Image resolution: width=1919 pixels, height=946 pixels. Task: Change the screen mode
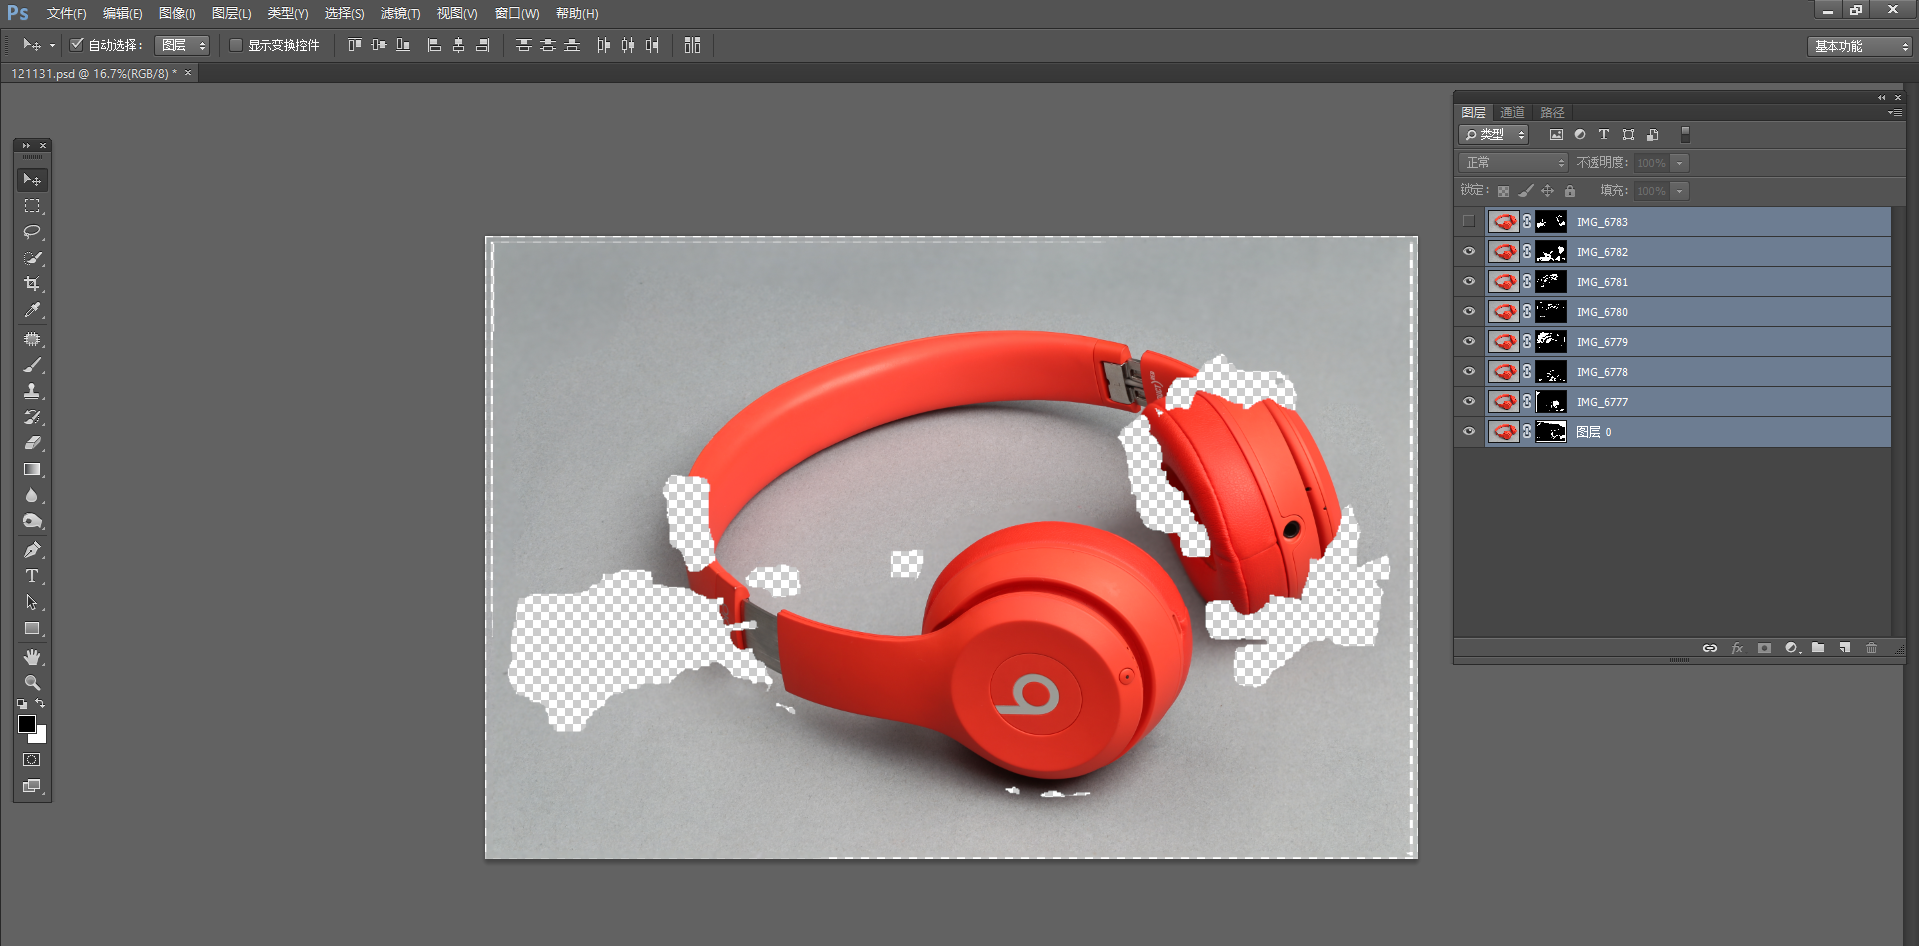tap(32, 786)
